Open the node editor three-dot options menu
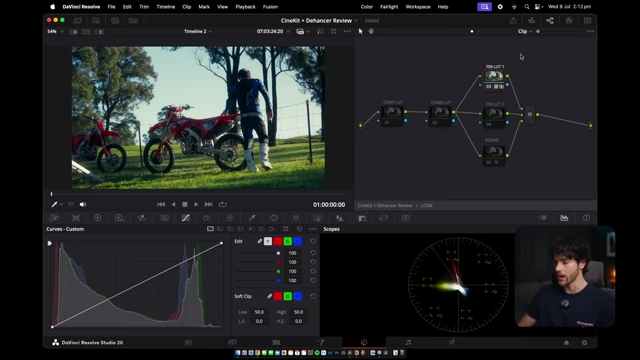 click(x=590, y=31)
